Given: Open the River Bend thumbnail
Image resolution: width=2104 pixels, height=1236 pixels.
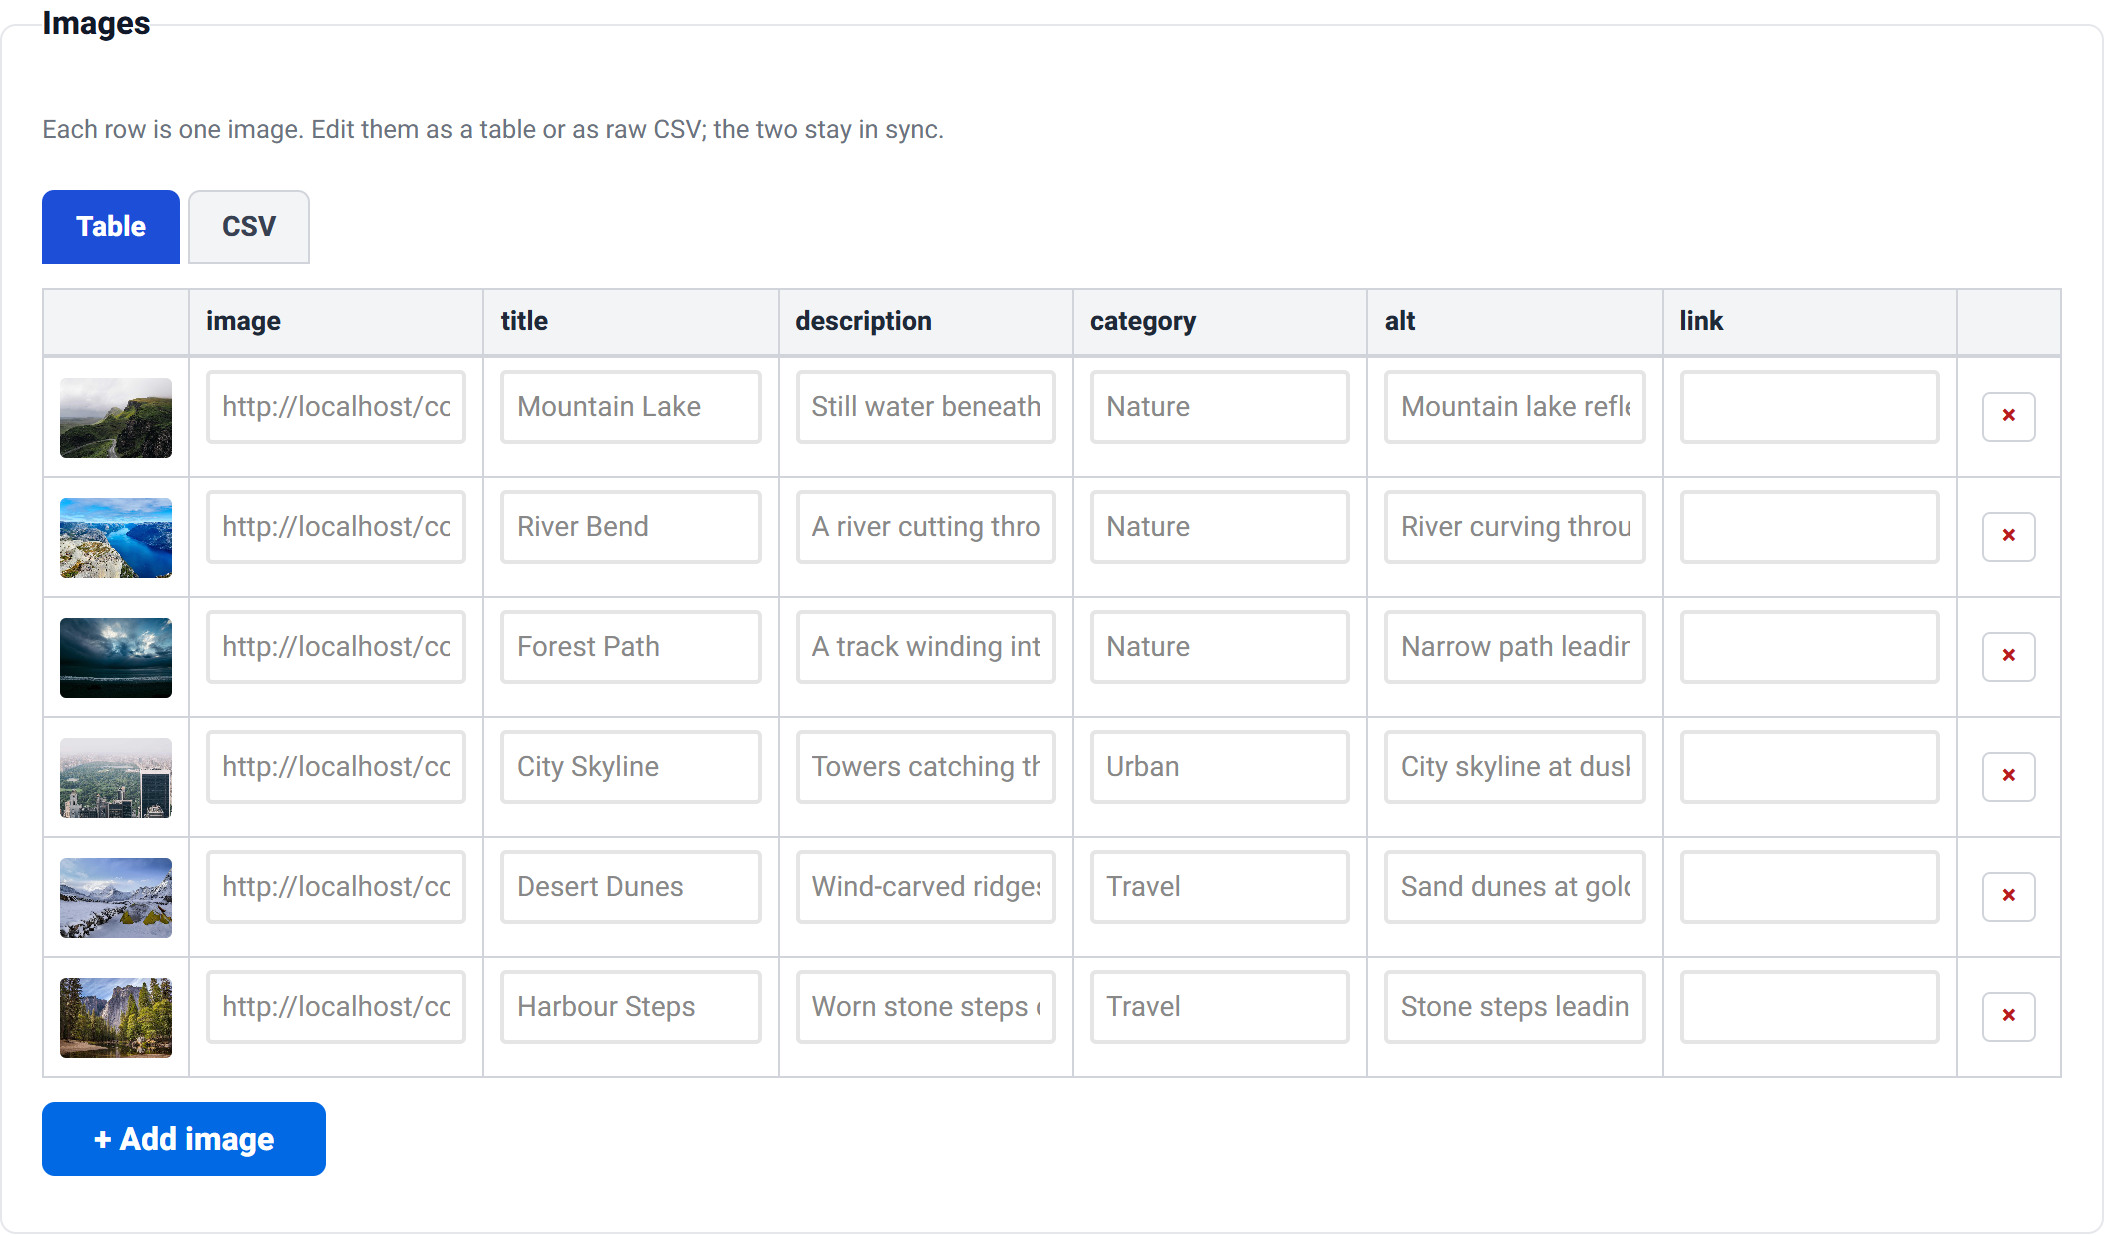Looking at the screenshot, I should [116, 538].
